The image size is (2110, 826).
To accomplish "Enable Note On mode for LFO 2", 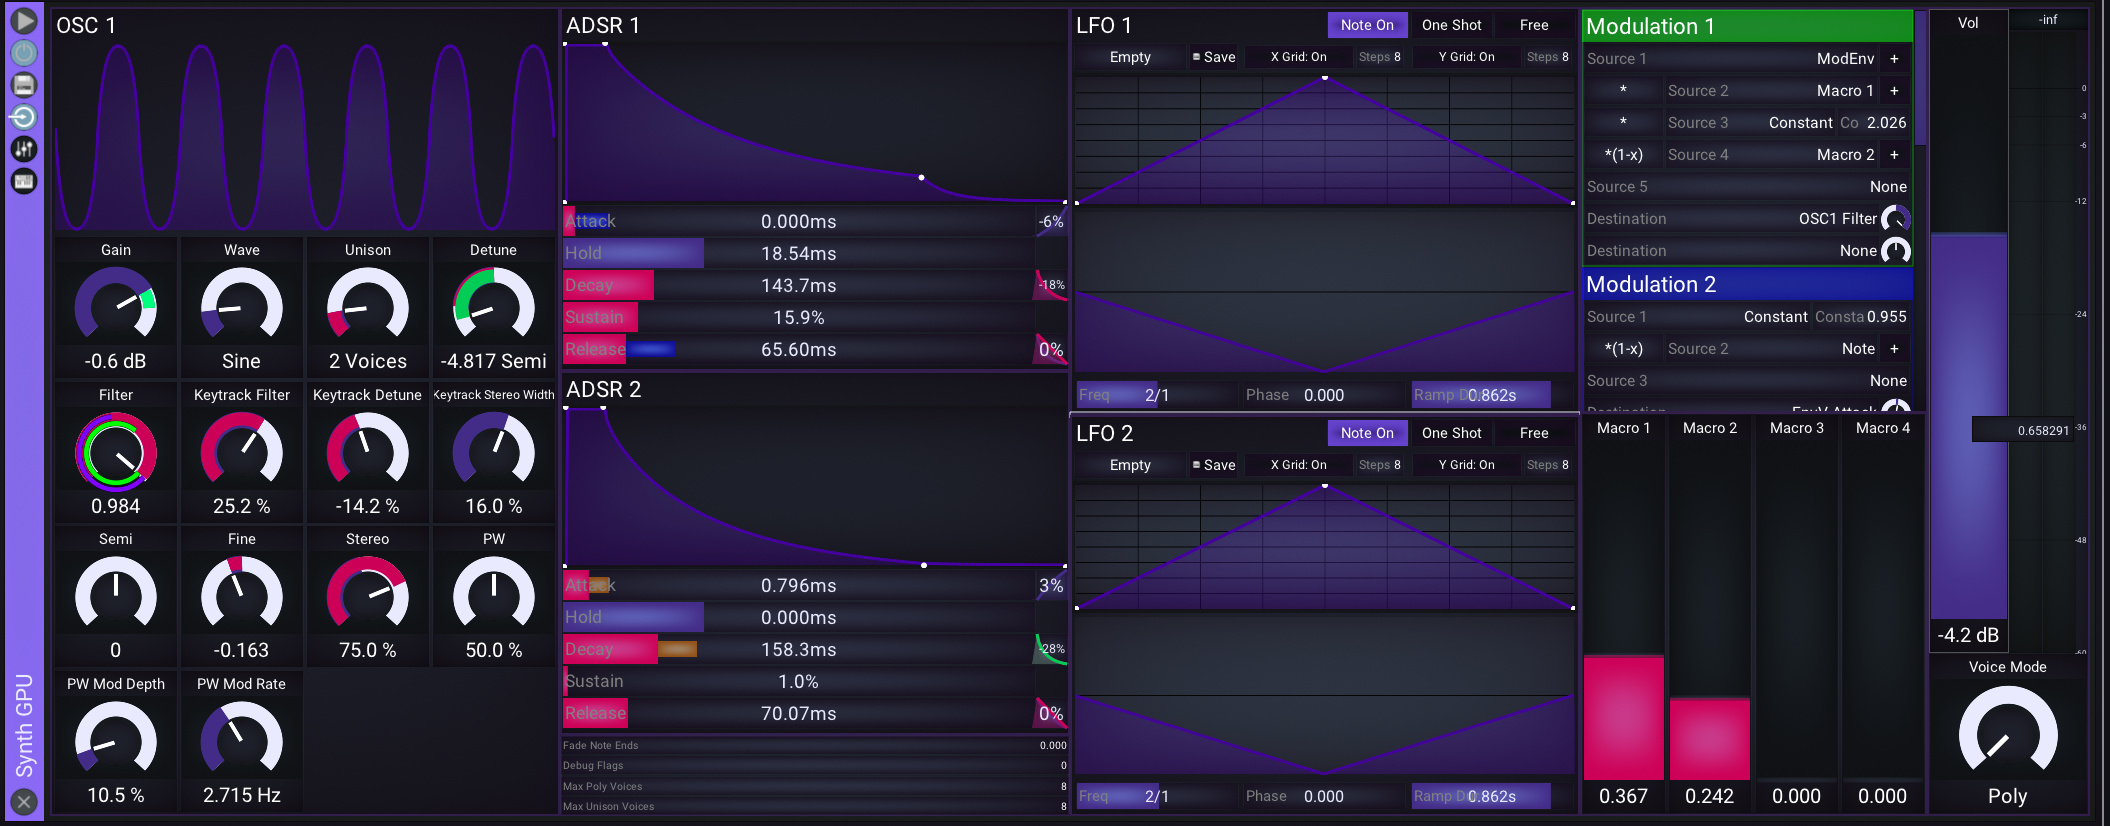I will point(1367,433).
